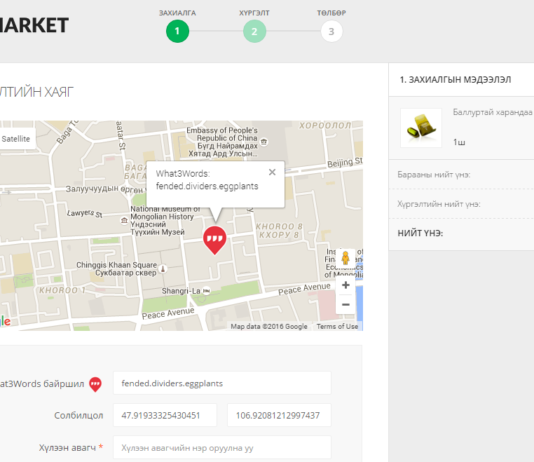Click the What3Words байршил input field
Screen dimensions: 534x462
[222, 383]
